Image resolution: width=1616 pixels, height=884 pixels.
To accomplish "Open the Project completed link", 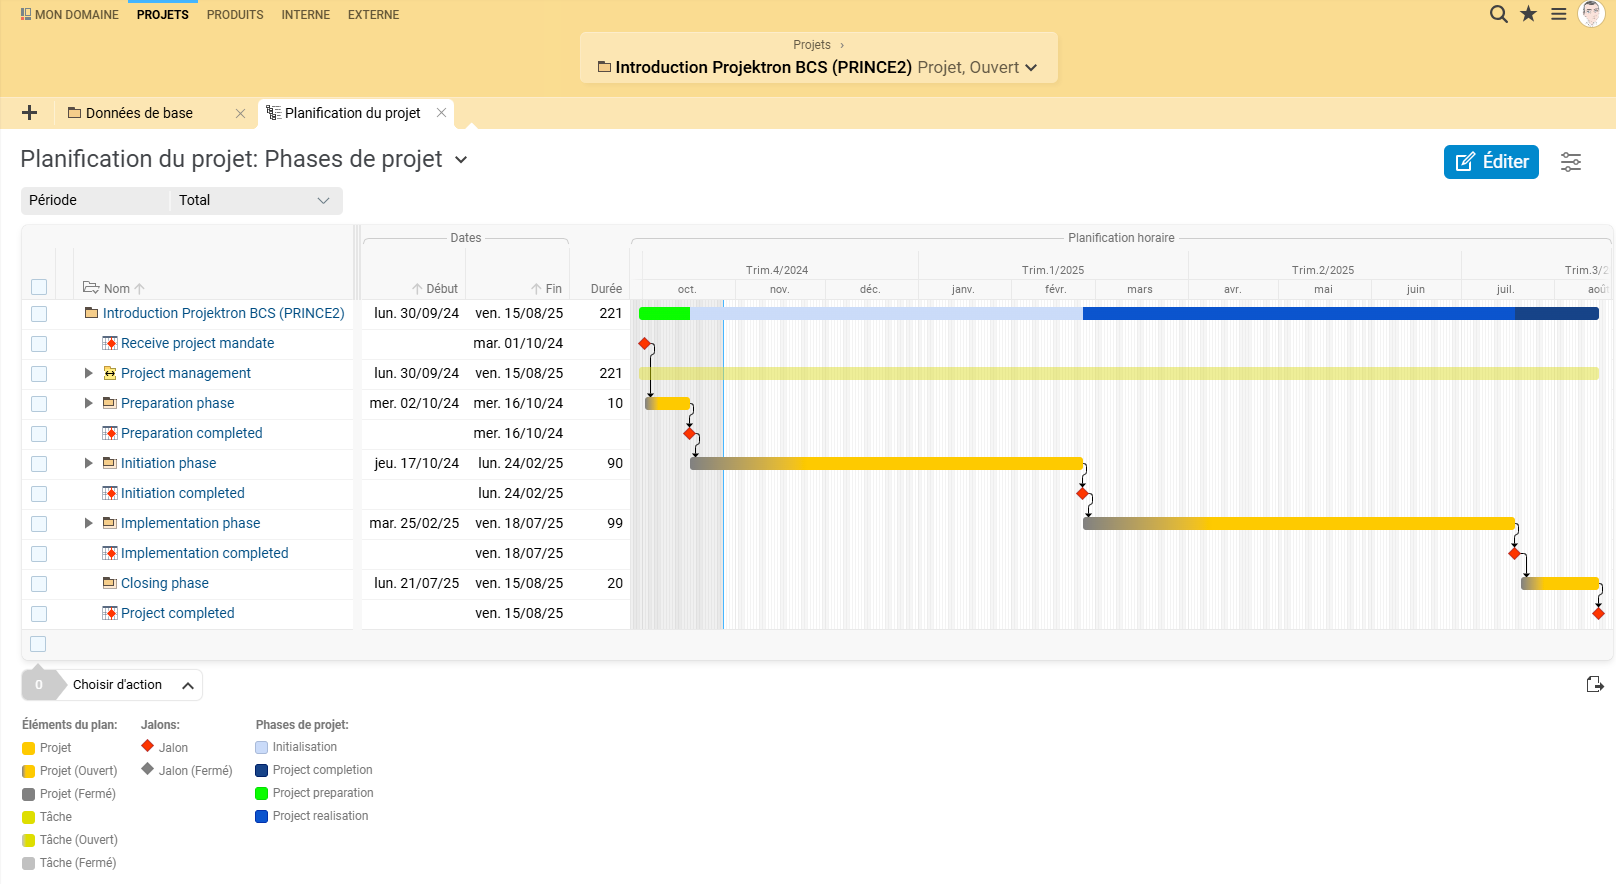I will point(178,613).
